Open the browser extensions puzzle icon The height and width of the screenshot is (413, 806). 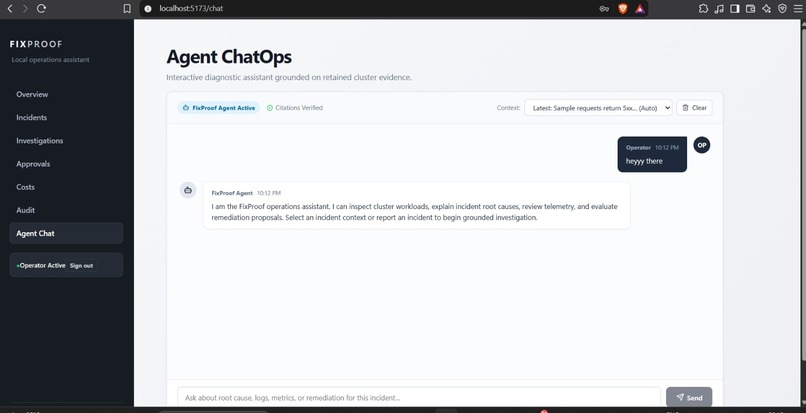(x=703, y=8)
